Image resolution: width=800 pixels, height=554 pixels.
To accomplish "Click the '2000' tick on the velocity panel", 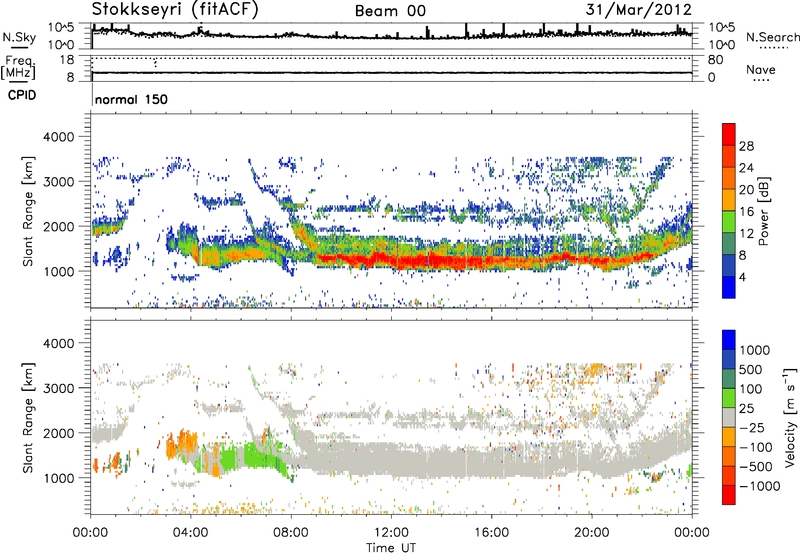I will click(x=58, y=433).
